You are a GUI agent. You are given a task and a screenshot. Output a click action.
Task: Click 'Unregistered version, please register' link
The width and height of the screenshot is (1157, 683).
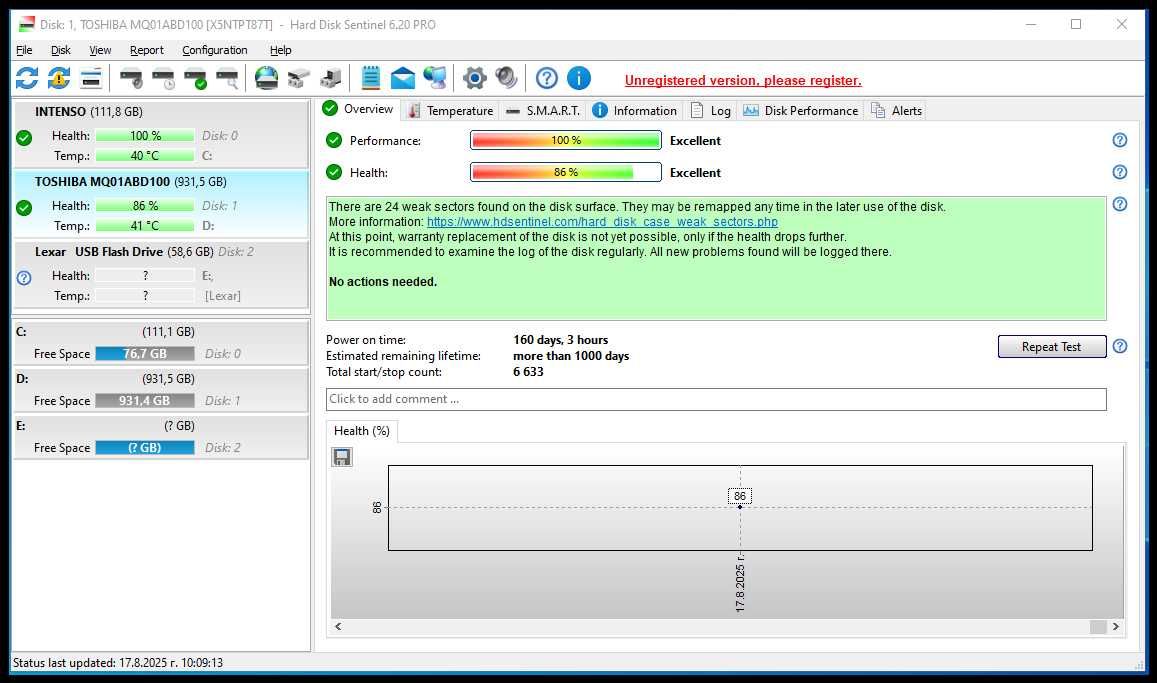743,80
